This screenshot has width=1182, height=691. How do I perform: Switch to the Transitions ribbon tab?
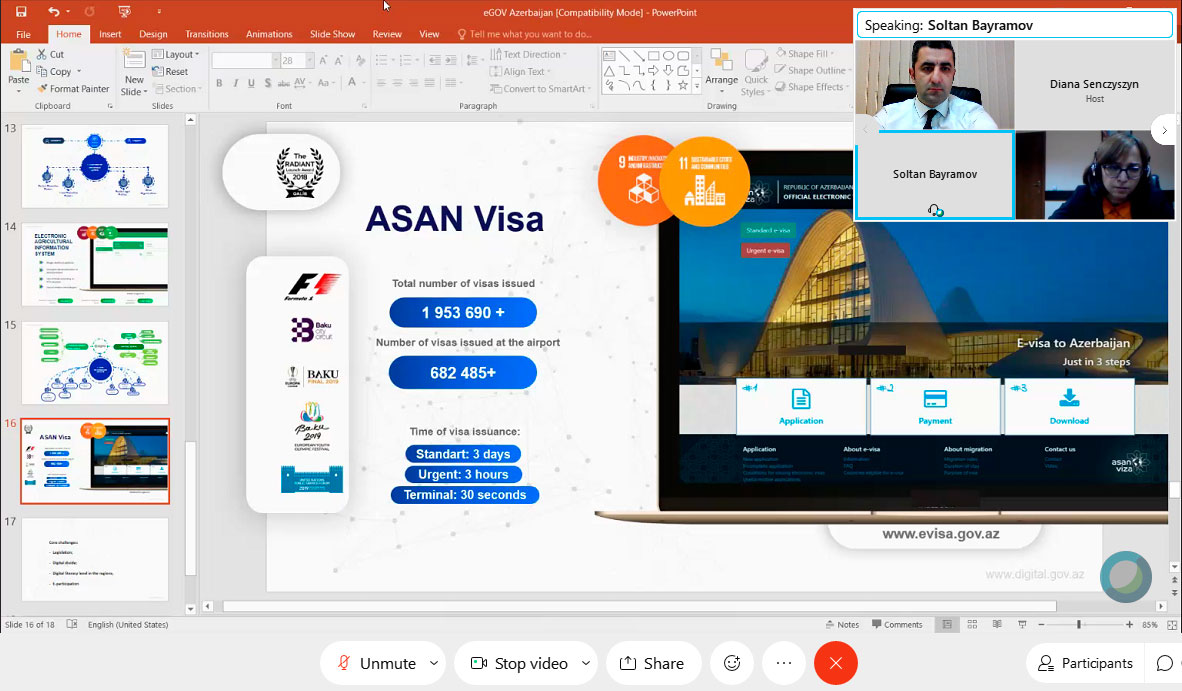207,34
